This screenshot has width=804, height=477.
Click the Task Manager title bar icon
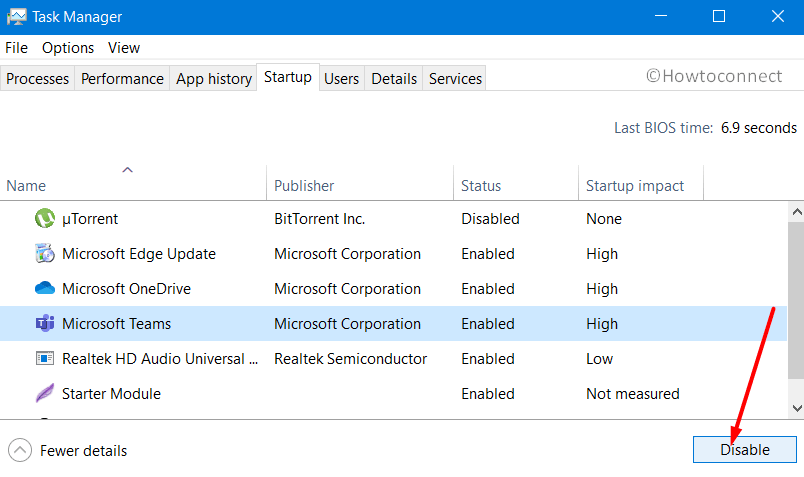16,16
